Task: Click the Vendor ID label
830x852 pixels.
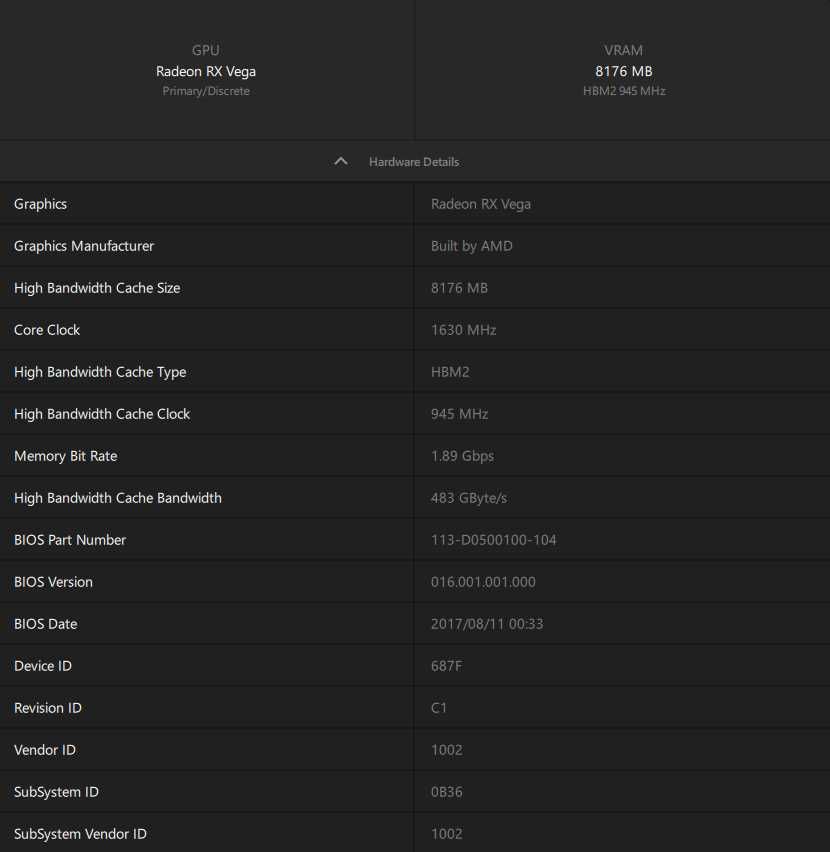Action: click(45, 750)
